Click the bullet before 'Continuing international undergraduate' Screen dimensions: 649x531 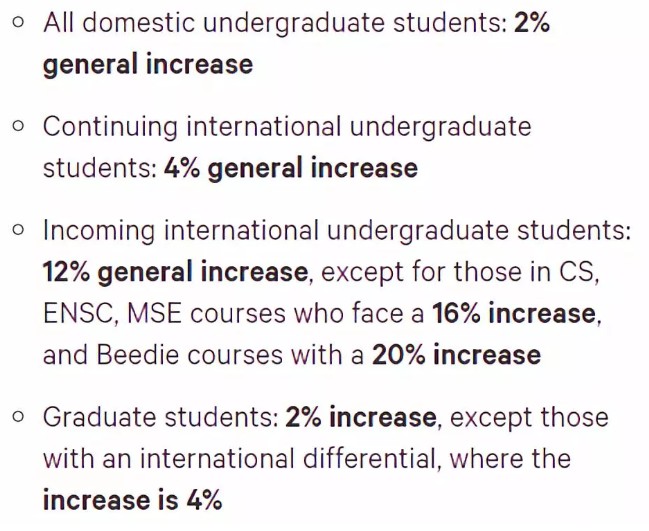[18, 126]
